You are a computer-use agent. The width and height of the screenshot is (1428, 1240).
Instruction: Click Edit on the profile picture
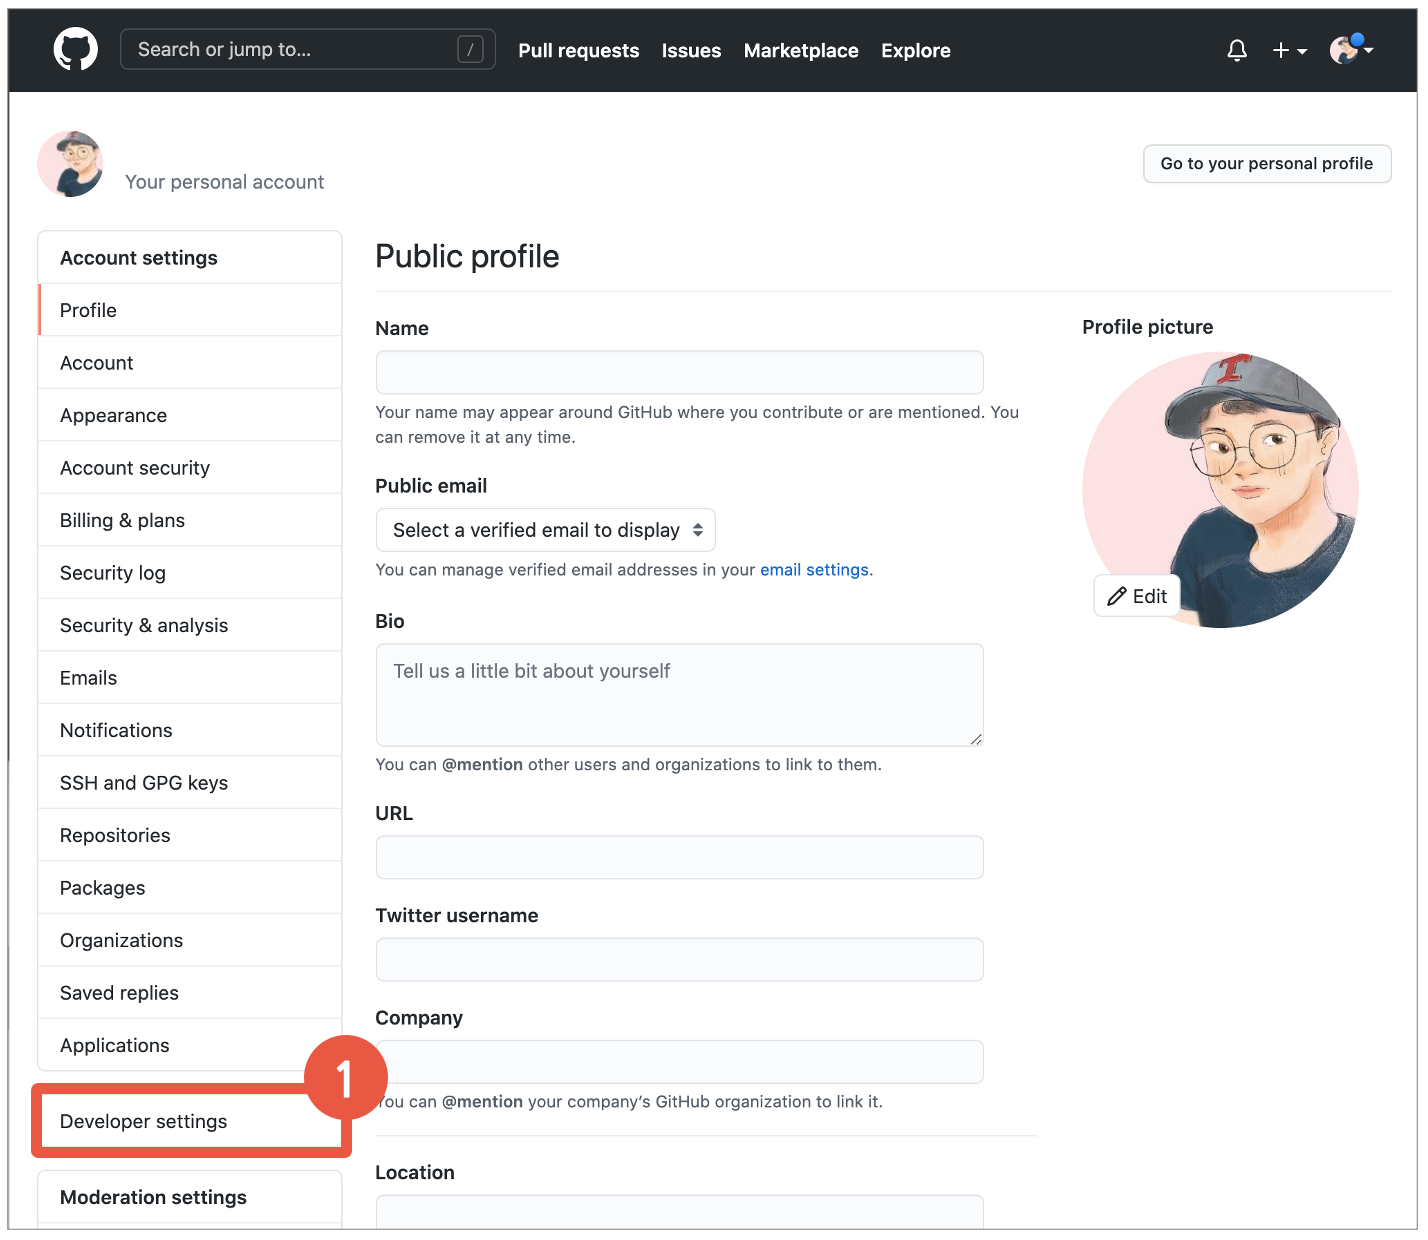pyautogui.click(x=1137, y=596)
